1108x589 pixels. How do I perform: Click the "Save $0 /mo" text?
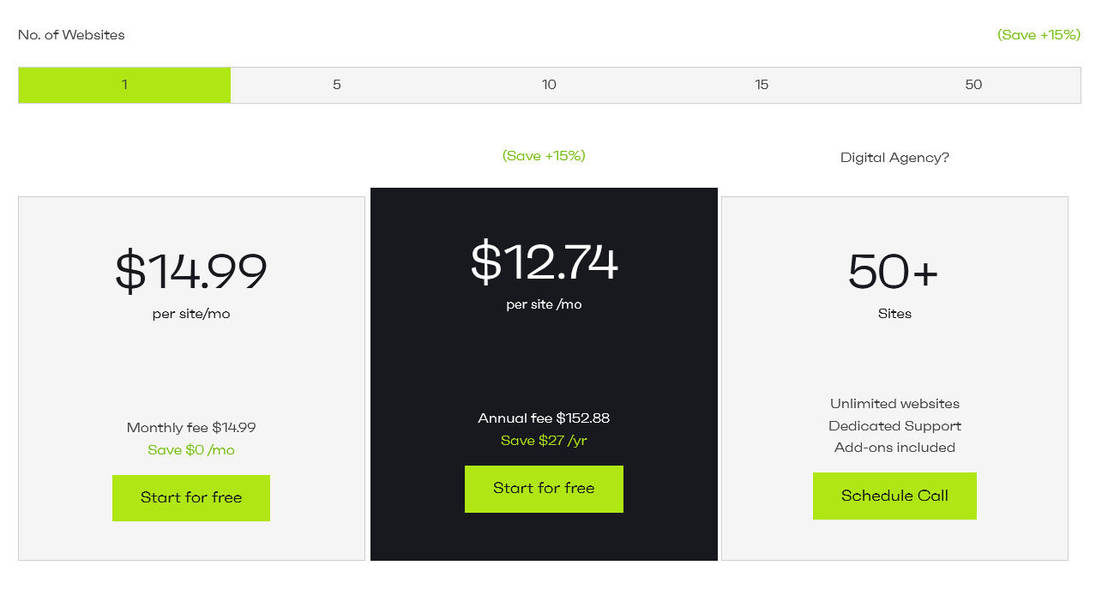(x=190, y=449)
